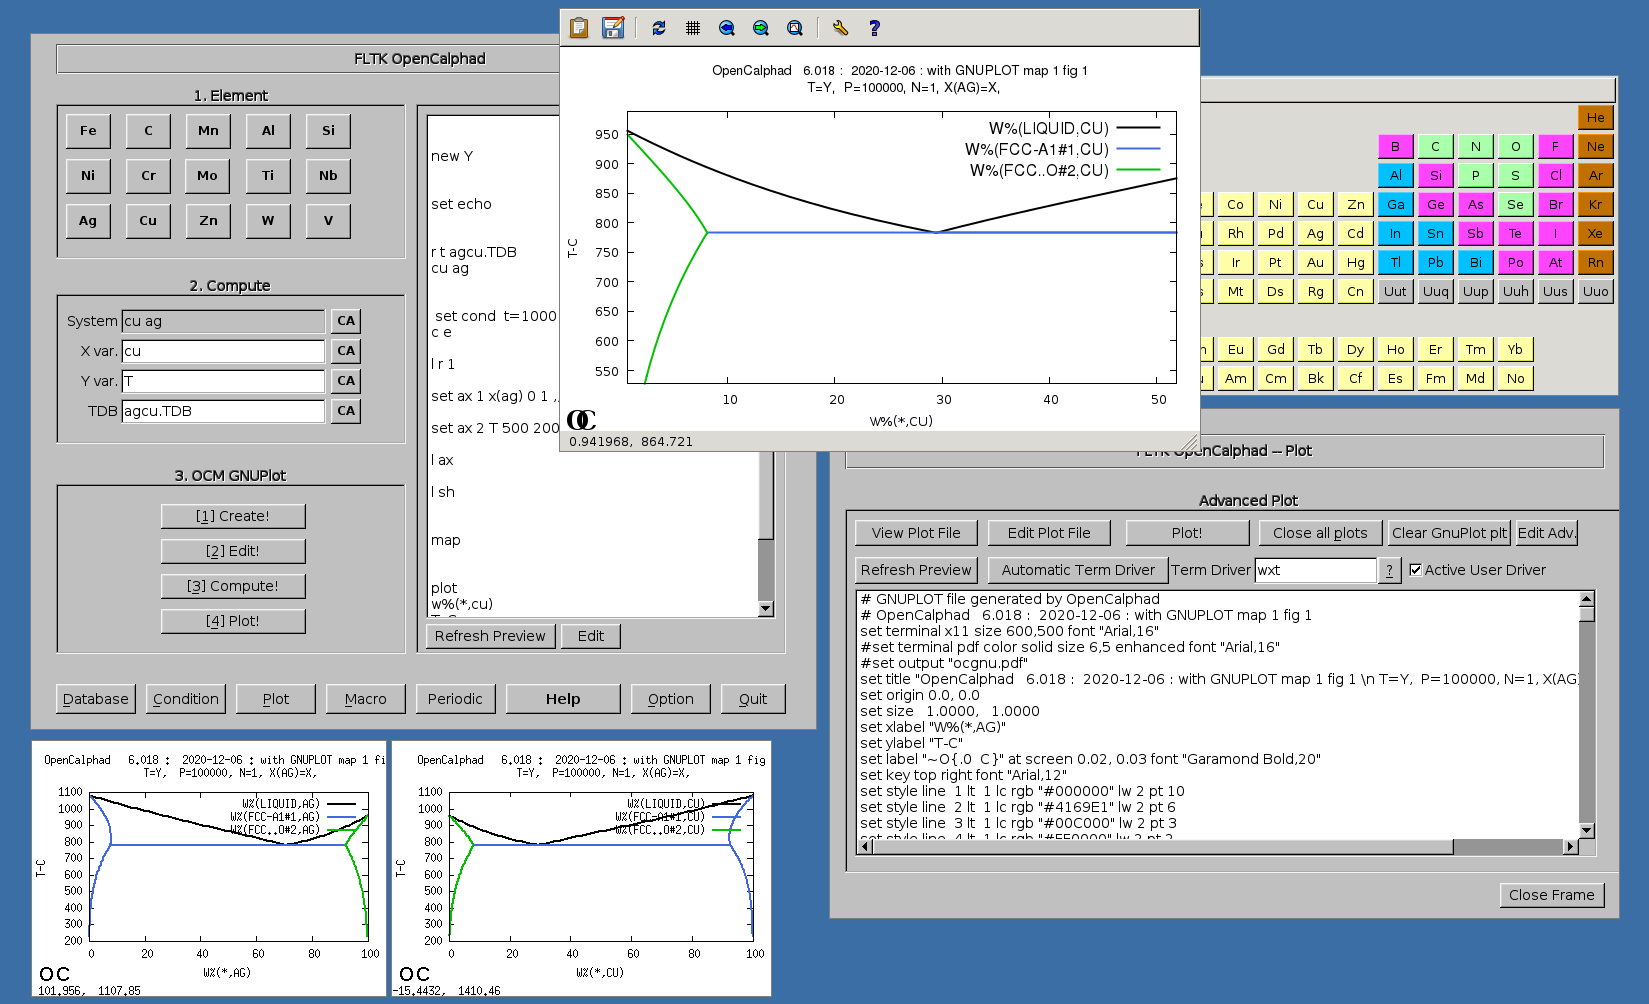Click Refresh Preview in Advanced Plot panel
This screenshot has height=1004, width=1649.
[x=916, y=570]
